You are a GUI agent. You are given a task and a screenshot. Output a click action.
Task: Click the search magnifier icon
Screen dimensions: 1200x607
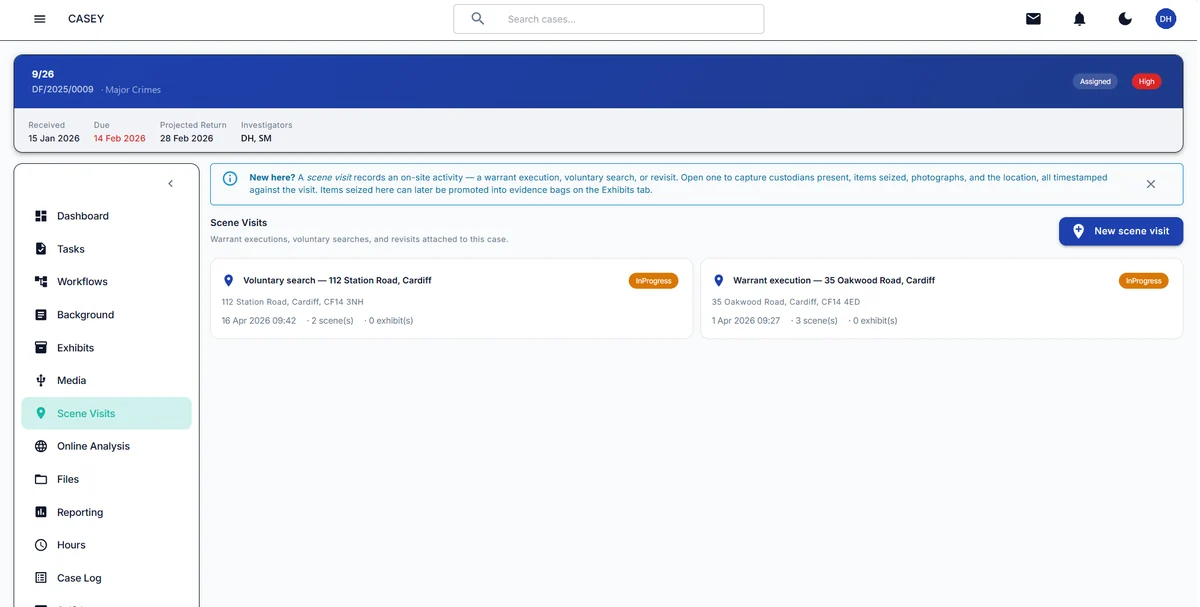pos(478,19)
